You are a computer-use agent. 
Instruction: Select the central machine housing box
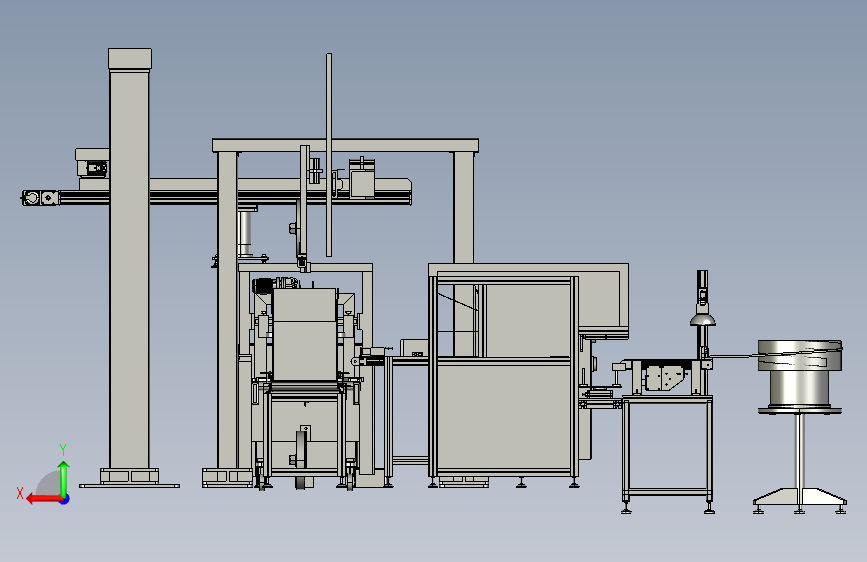(305, 334)
